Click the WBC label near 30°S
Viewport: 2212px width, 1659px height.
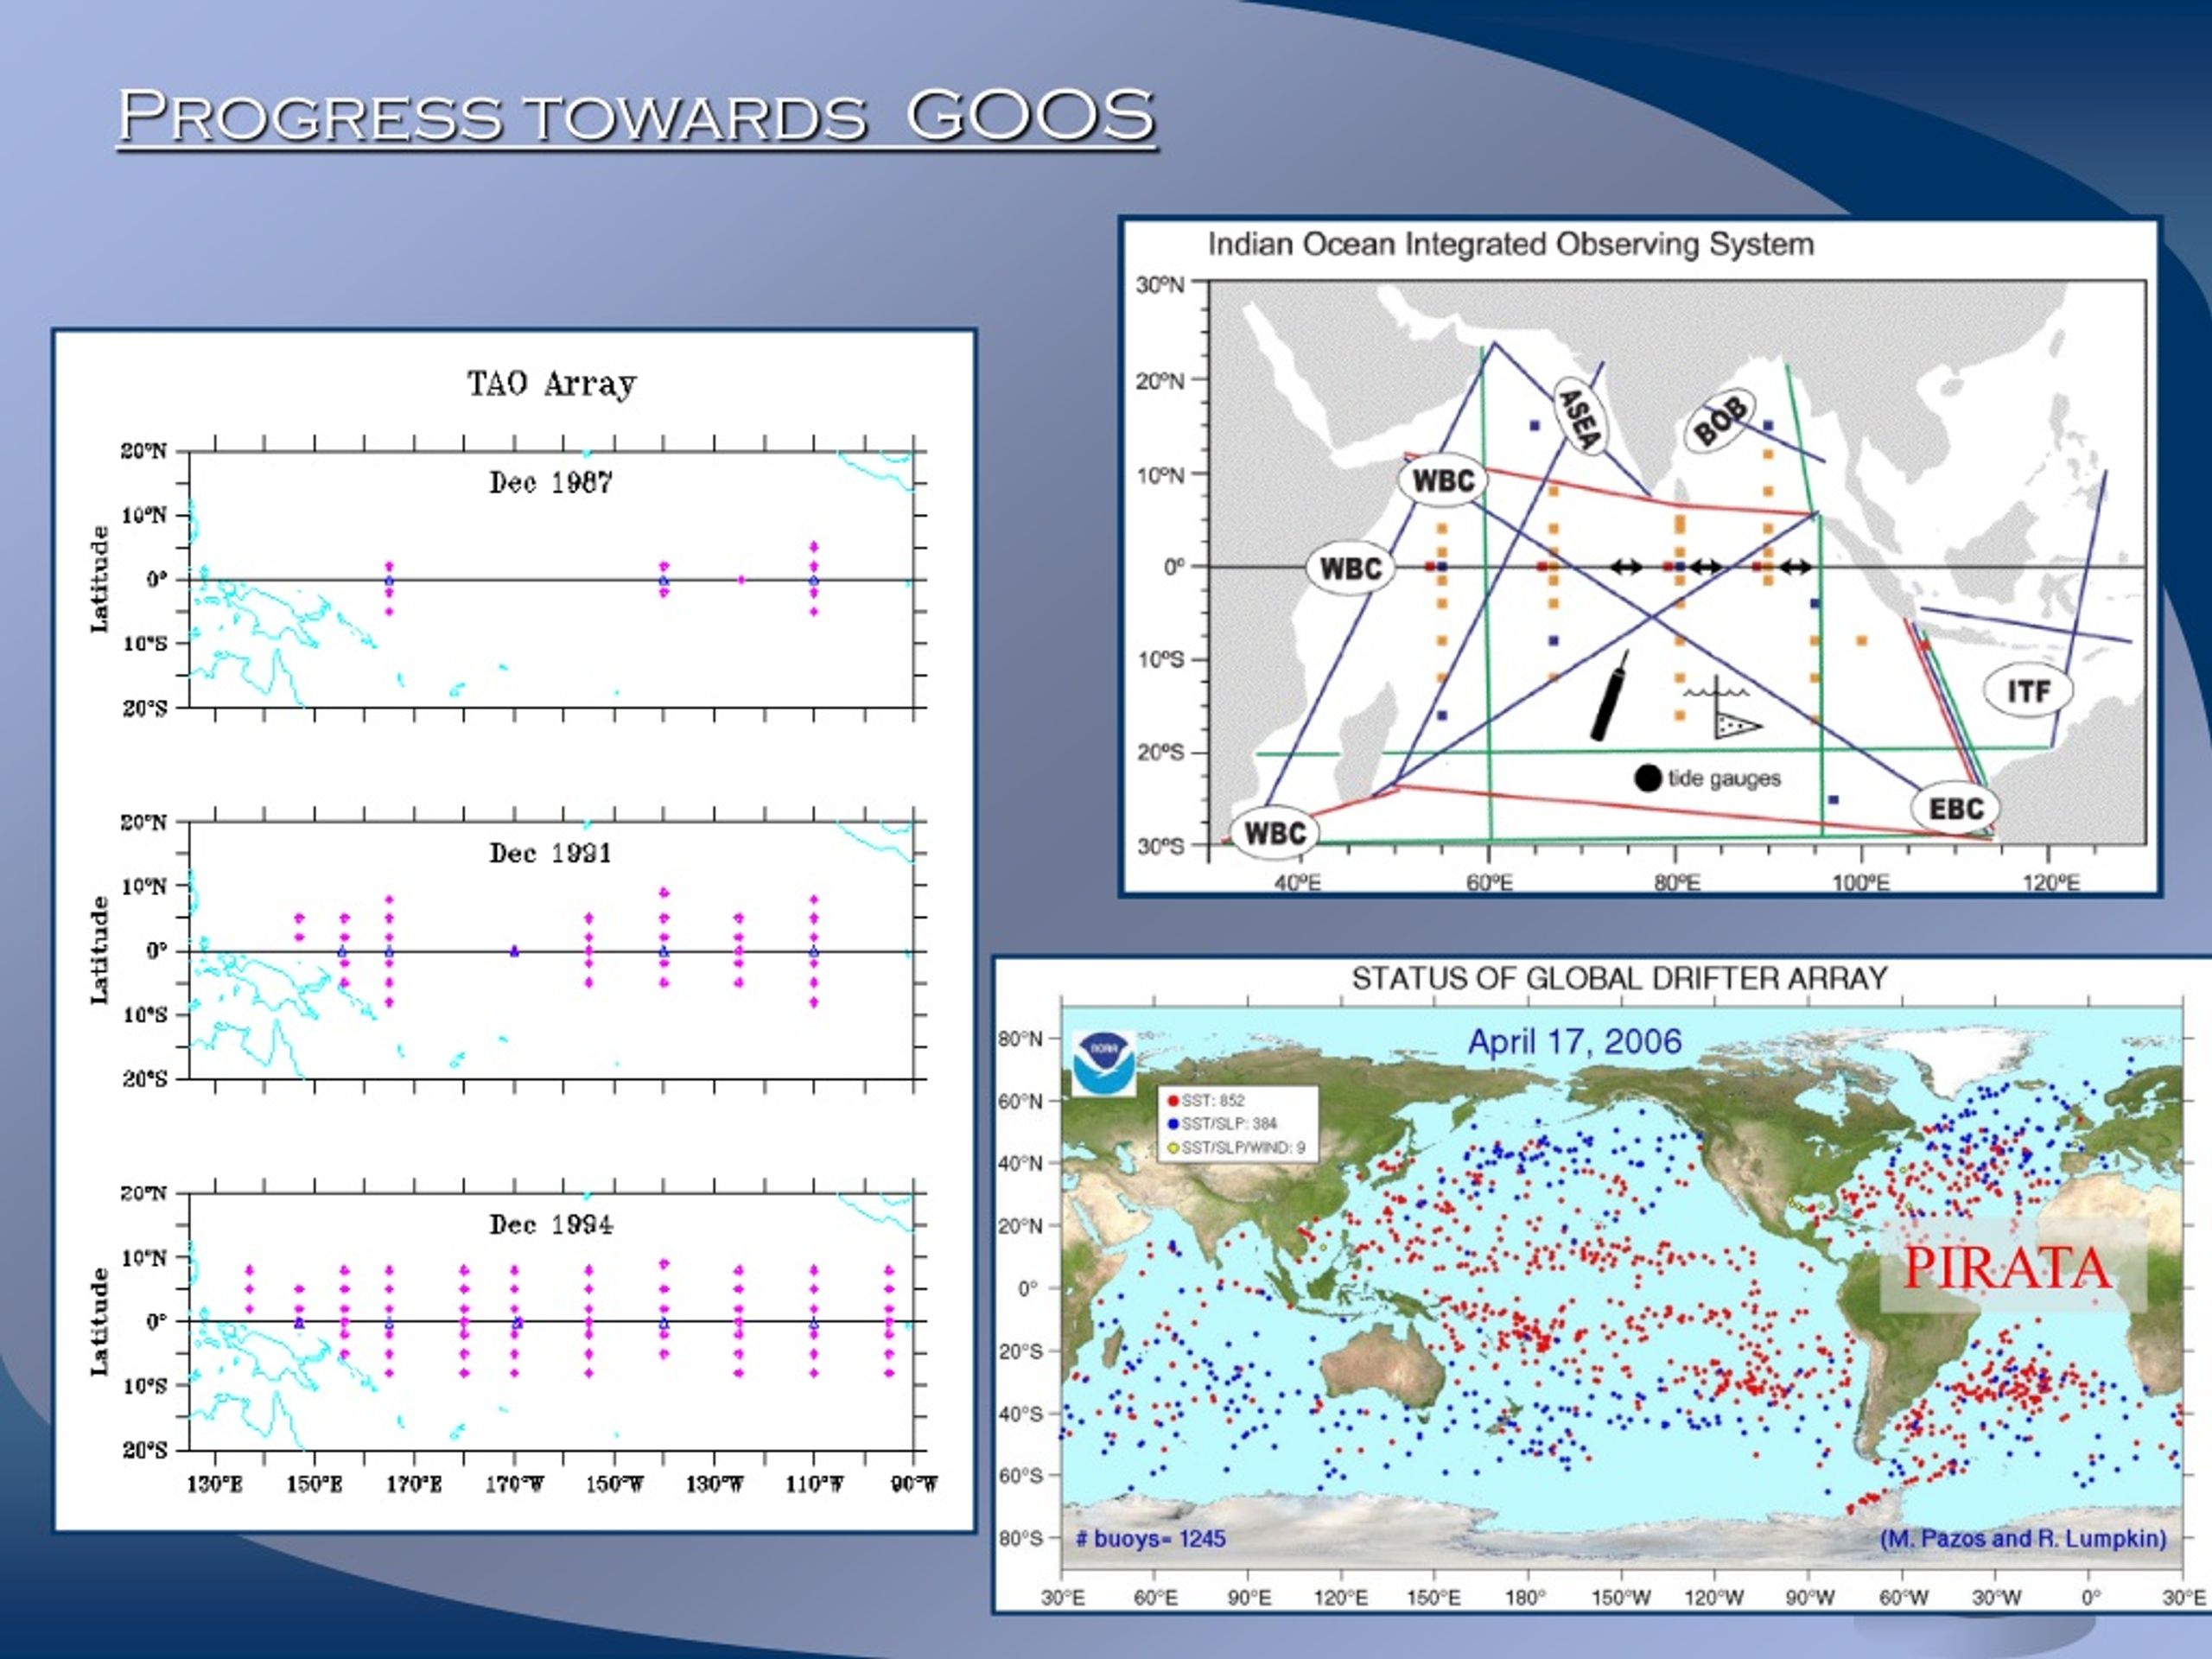pos(1275,833)
